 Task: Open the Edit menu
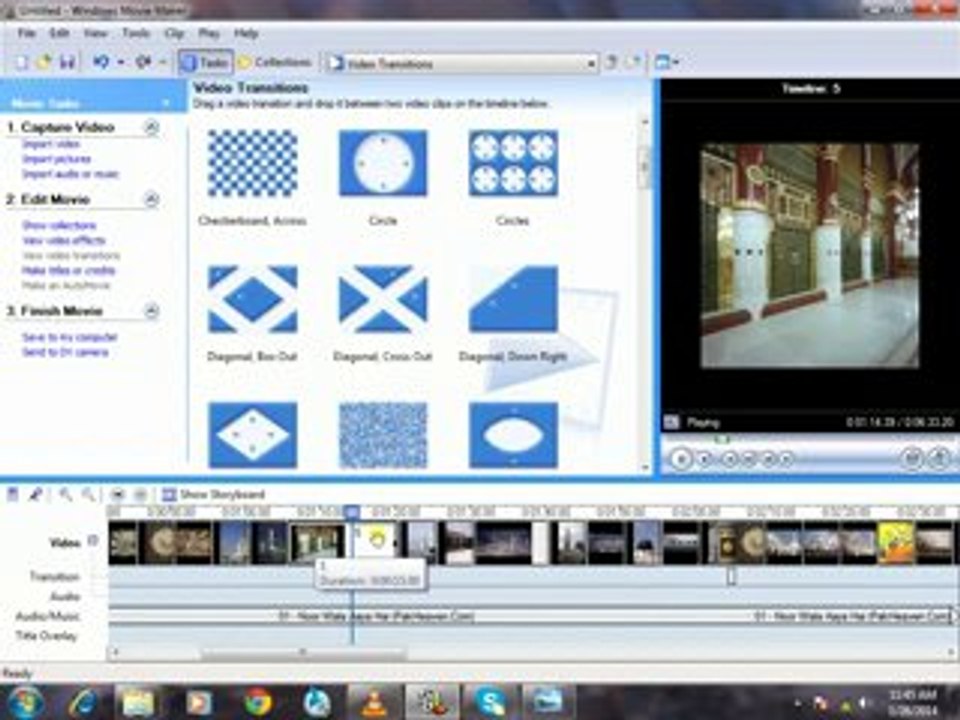point(59,33)
